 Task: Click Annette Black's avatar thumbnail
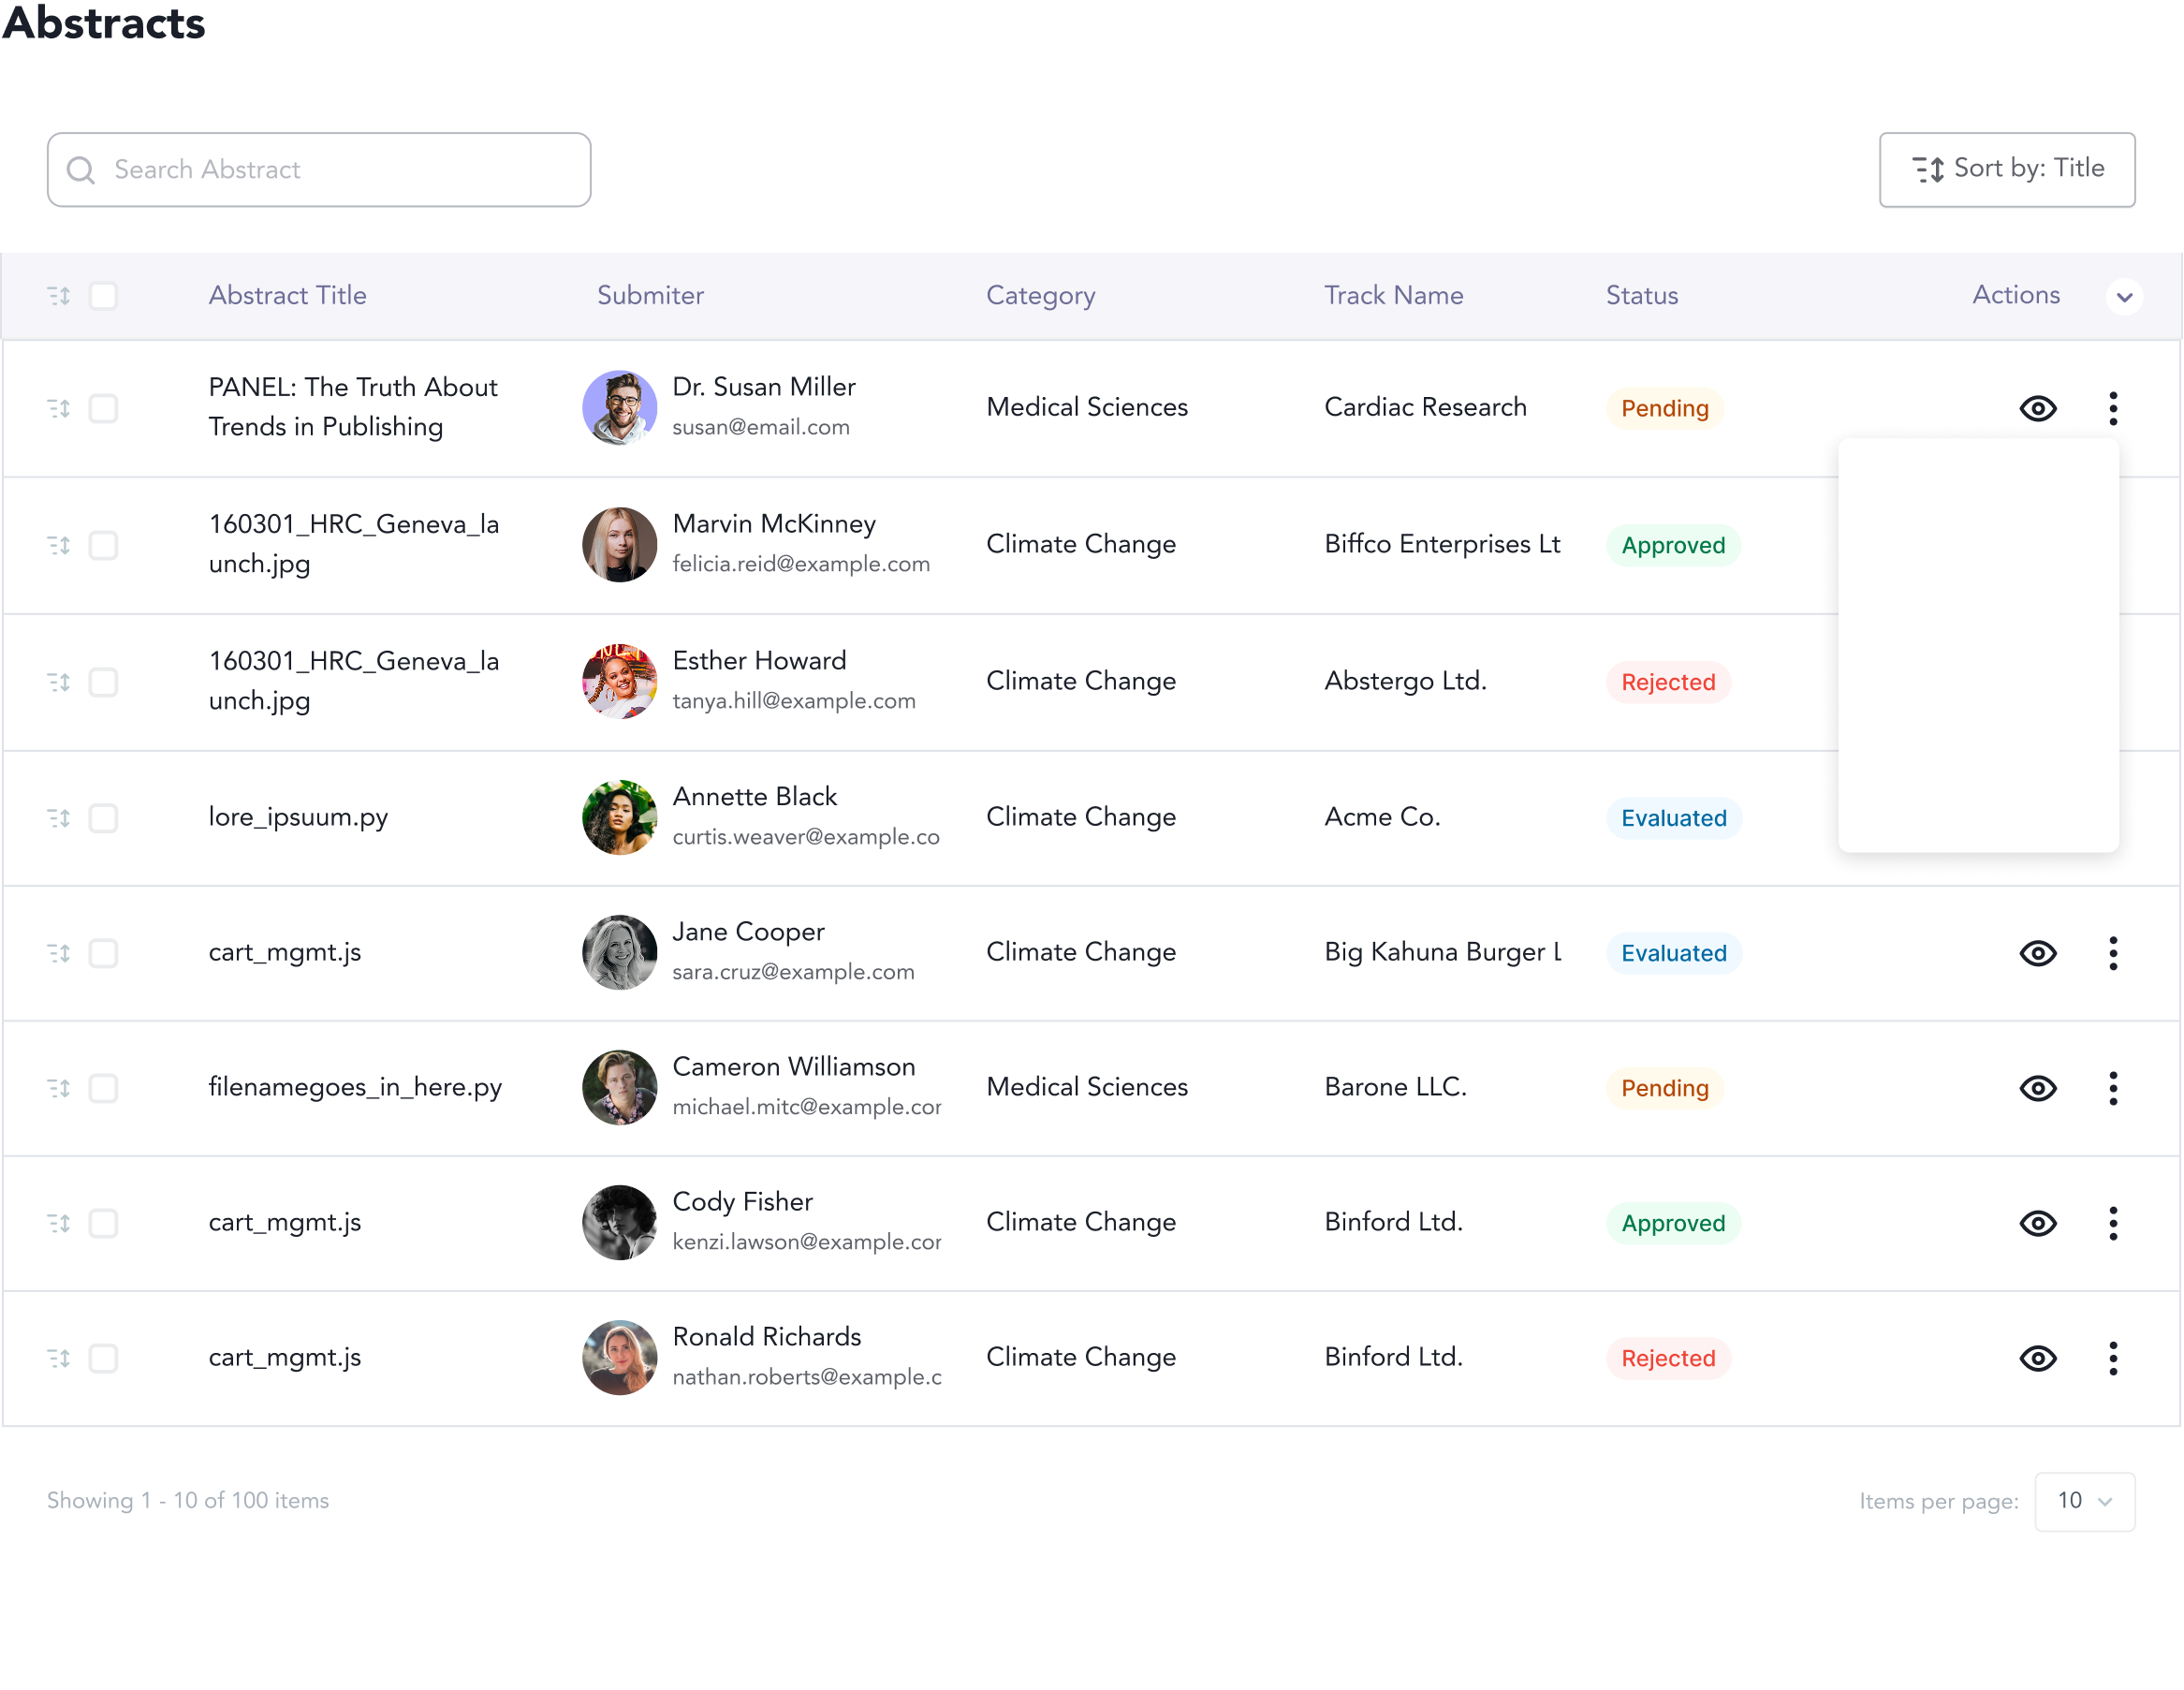tap(619, 817)
